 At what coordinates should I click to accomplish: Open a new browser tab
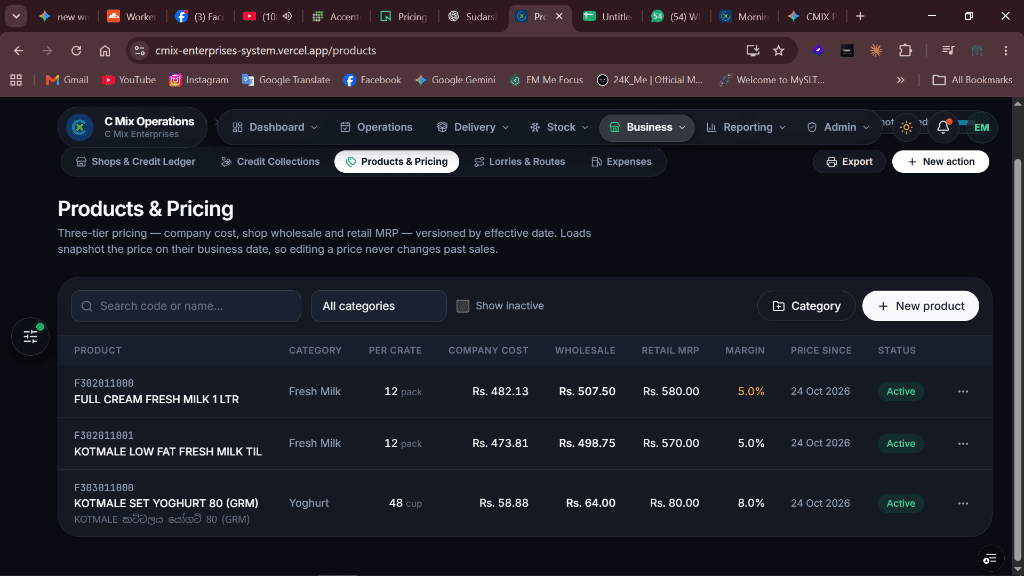860,16
